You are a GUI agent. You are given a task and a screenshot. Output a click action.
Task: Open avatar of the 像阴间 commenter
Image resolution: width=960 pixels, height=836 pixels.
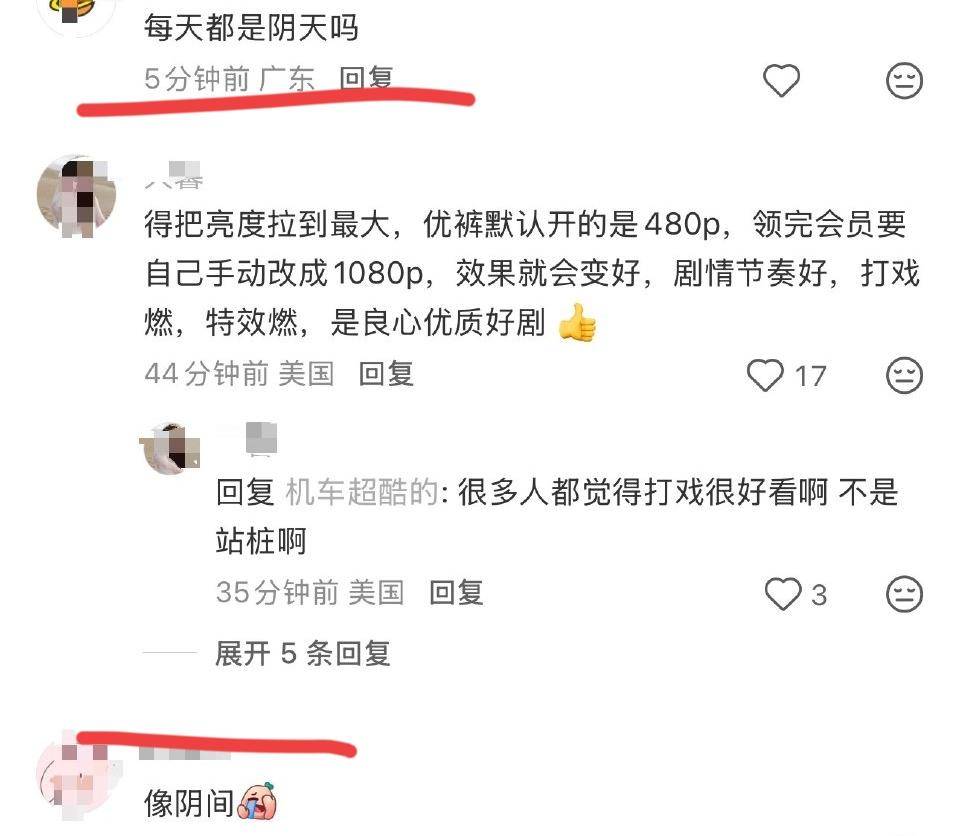pos(77,775)
